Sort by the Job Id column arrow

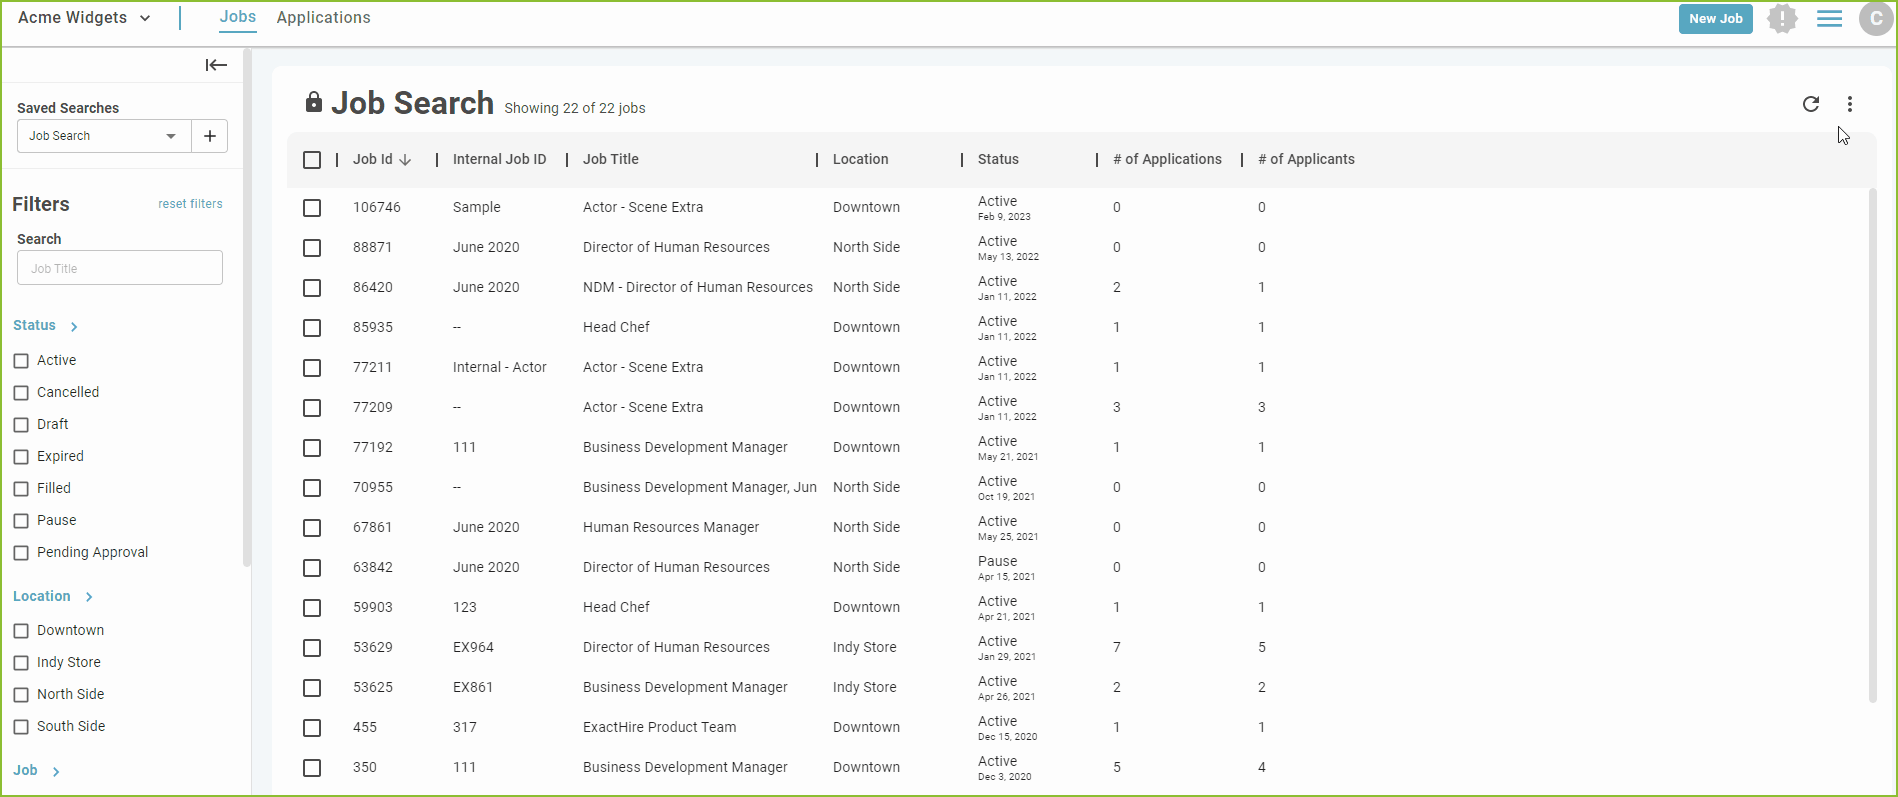point(405,160)
